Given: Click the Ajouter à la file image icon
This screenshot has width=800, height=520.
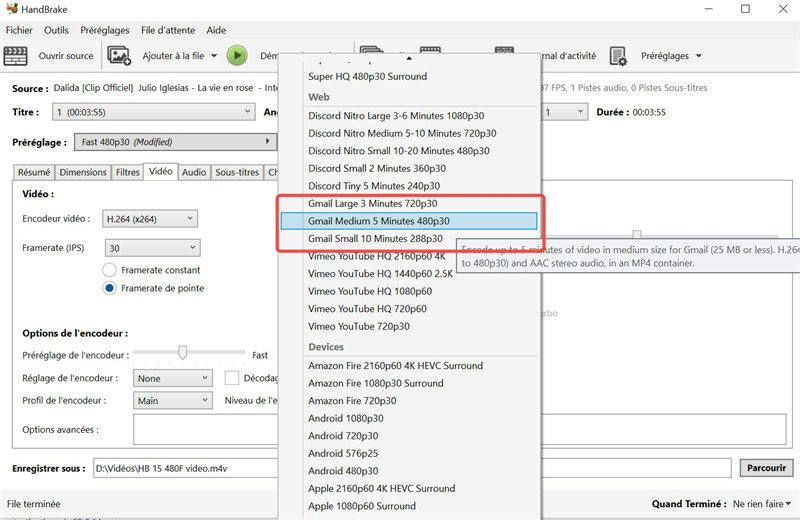Looking at the screenshot, I should click(119, 56).
